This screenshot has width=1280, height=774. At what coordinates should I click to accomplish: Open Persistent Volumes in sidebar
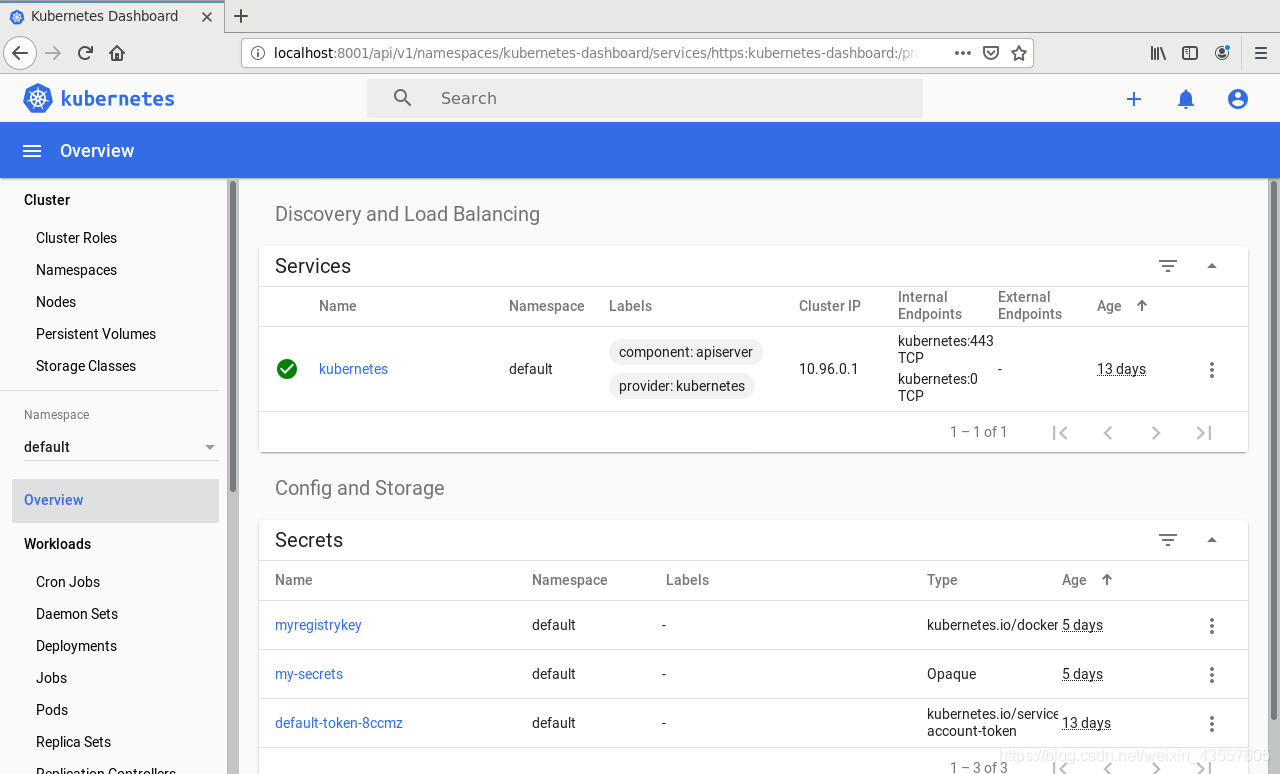point(96,334)
